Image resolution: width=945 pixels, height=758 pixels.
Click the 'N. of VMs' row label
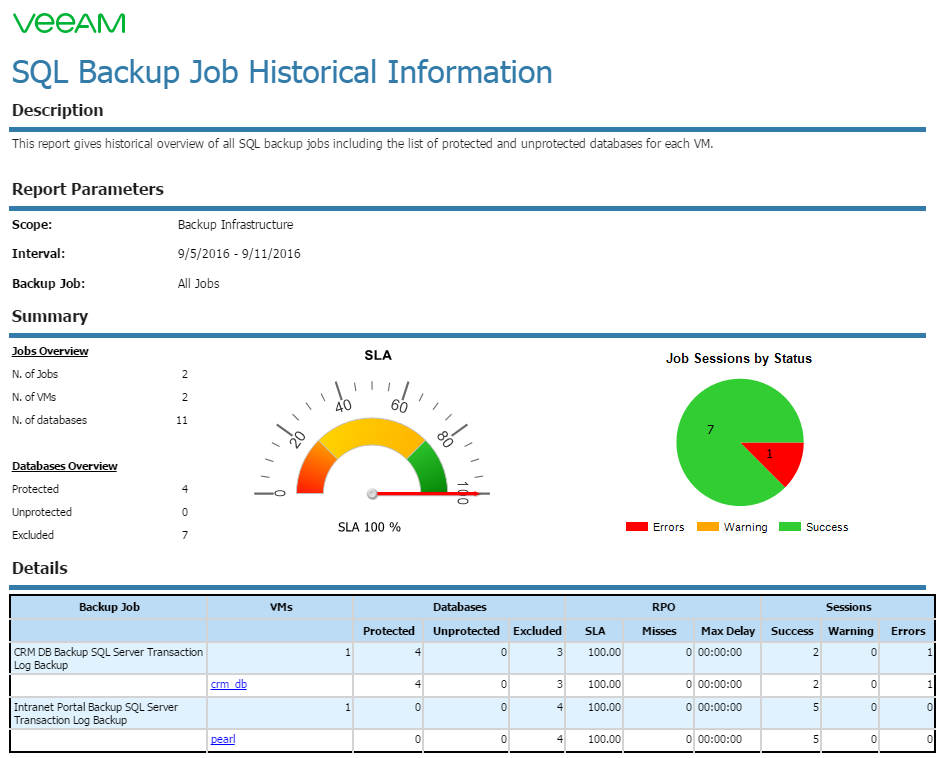coord(34,397)
